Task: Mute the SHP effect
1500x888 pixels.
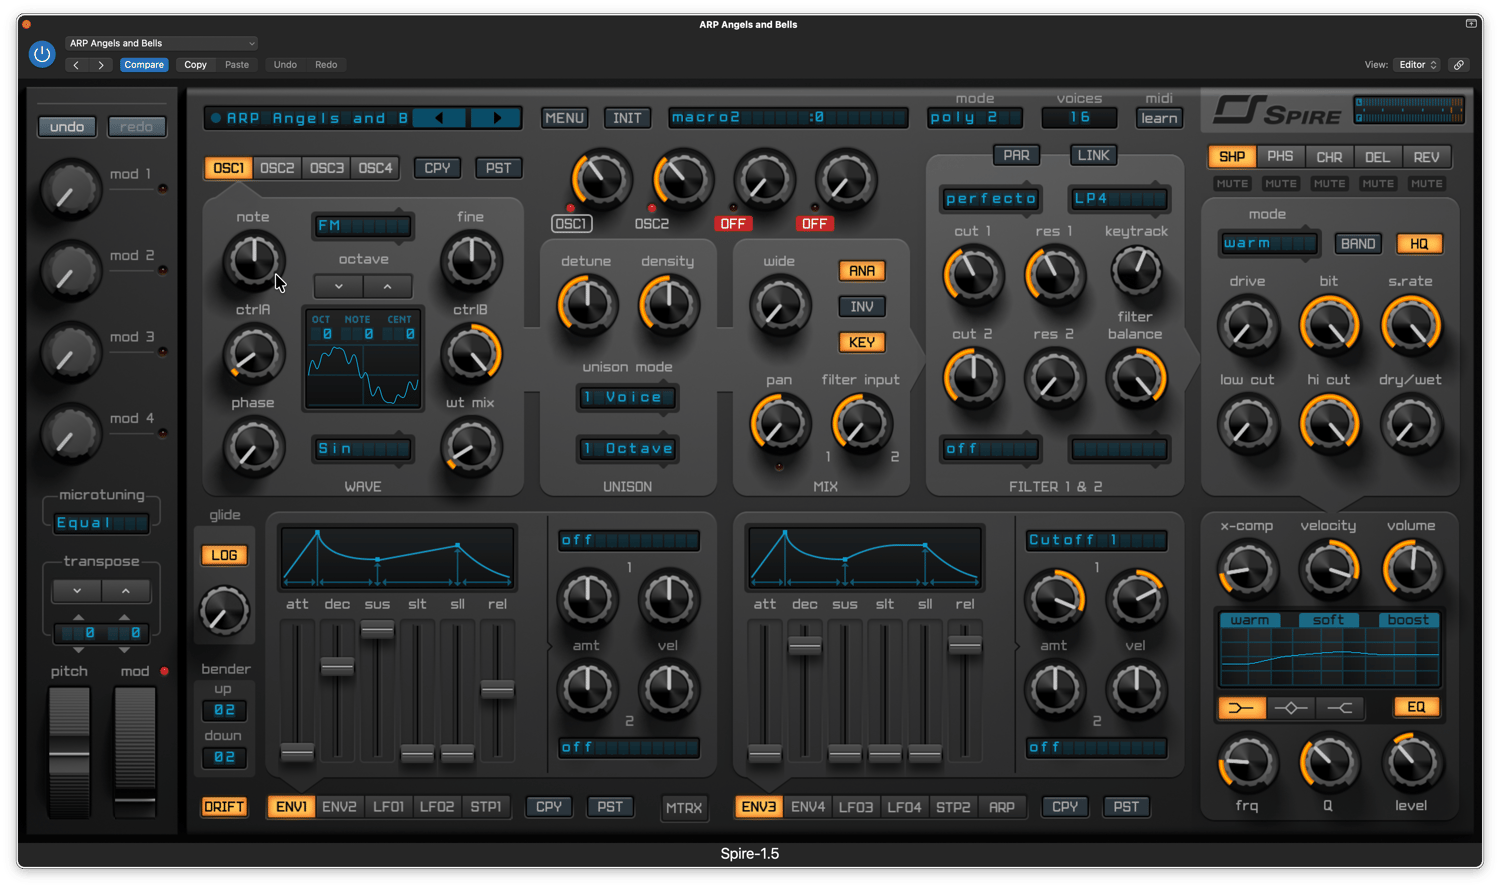Action: [x=1232, y=184]
